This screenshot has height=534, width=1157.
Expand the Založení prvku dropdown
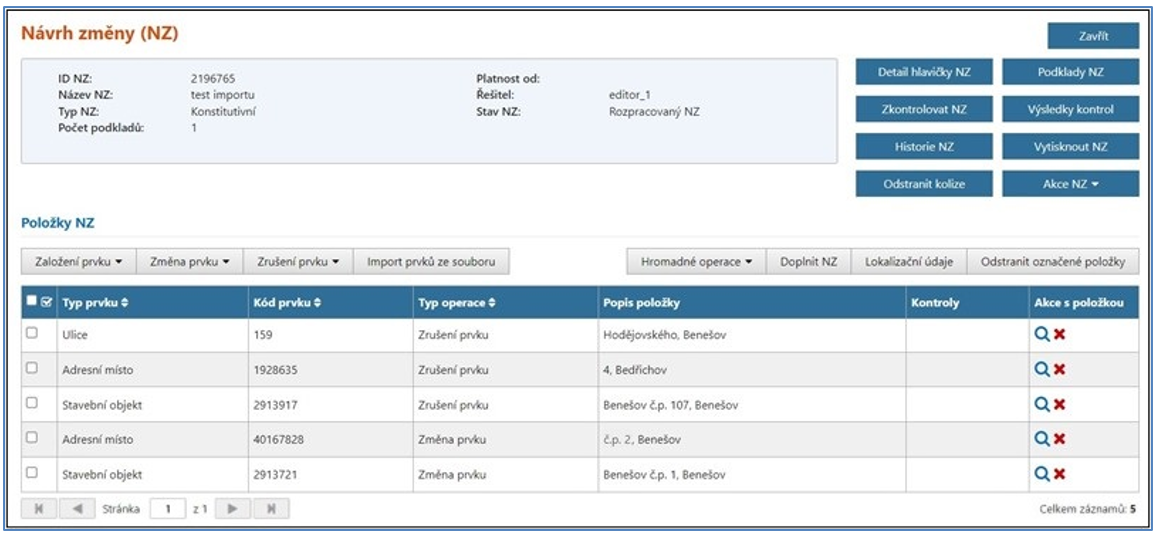pyautogui.click(x=78, y=262)
